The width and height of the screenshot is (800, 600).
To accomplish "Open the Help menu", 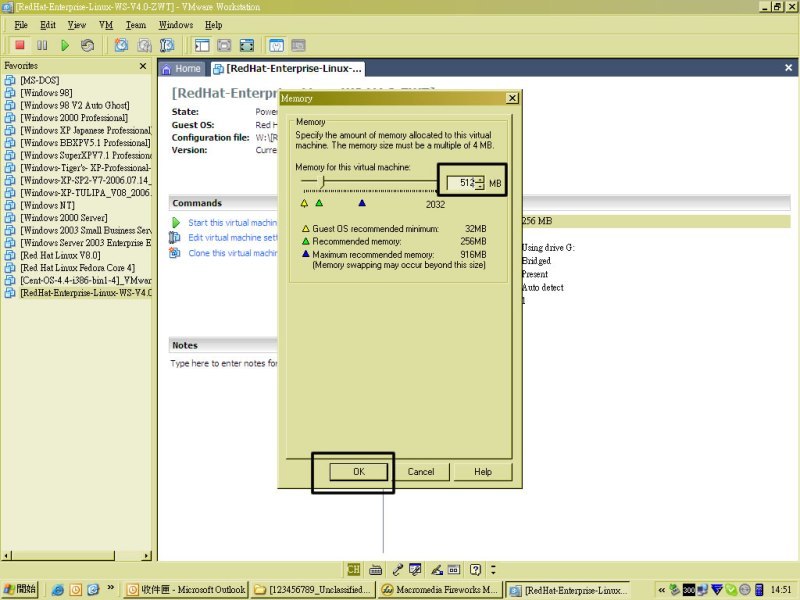I will click(x=214, y=25).
